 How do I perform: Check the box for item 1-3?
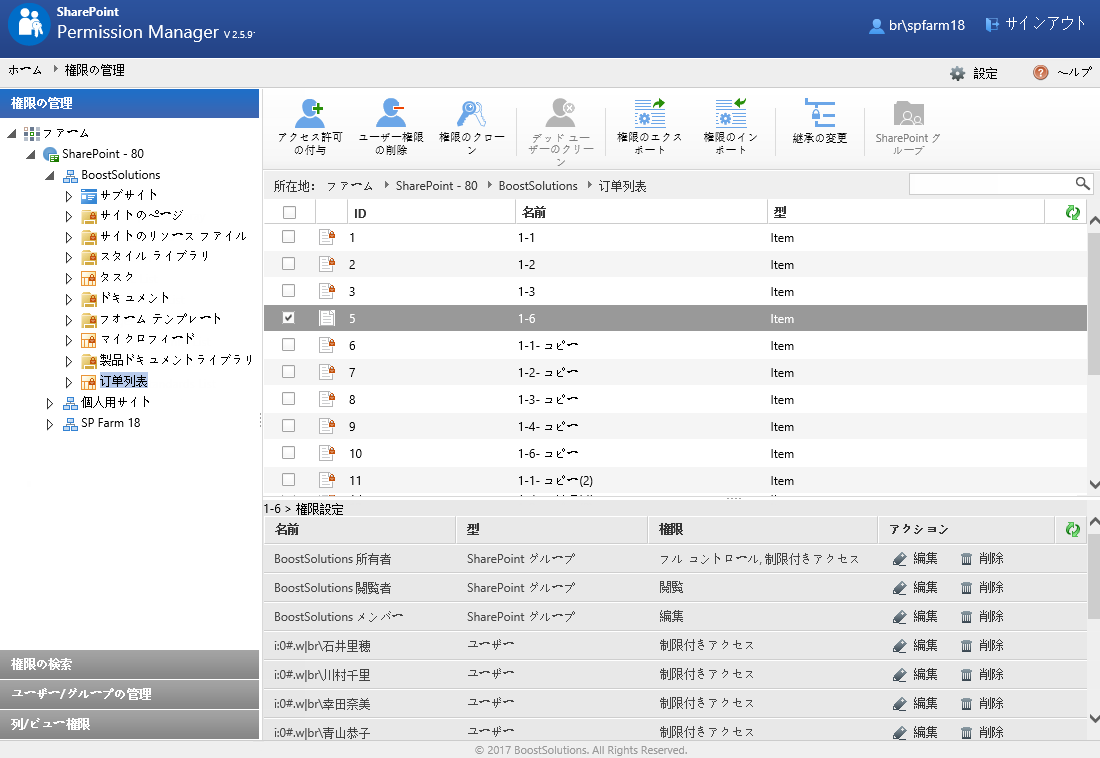point(288,291)
